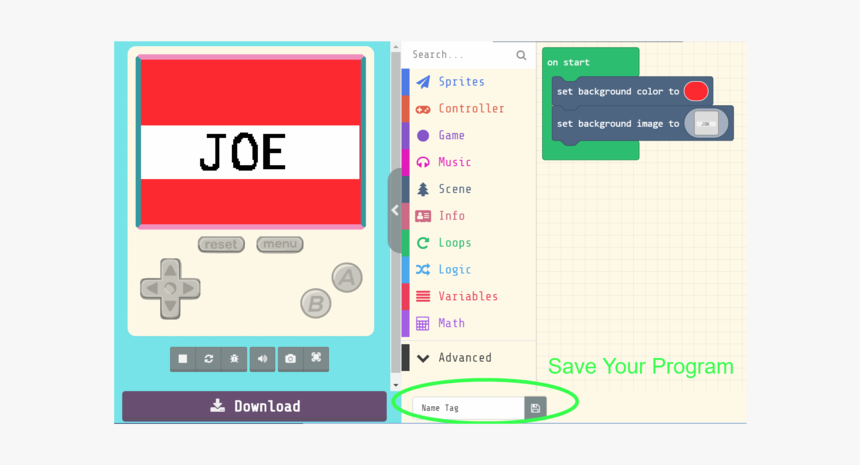
Task: Tap the B button on simulator
Action: 316,303
